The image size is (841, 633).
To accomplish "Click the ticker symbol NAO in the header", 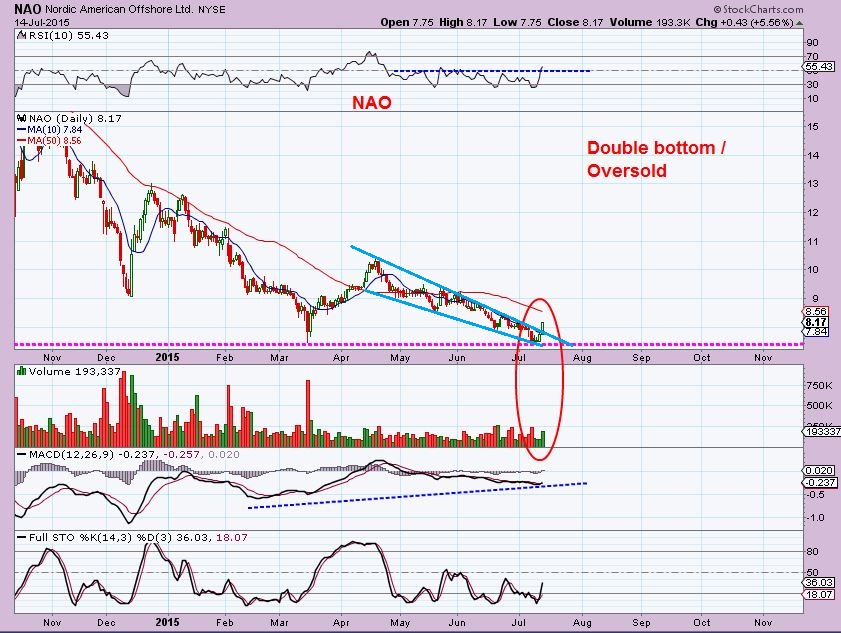I will (27, 9).
